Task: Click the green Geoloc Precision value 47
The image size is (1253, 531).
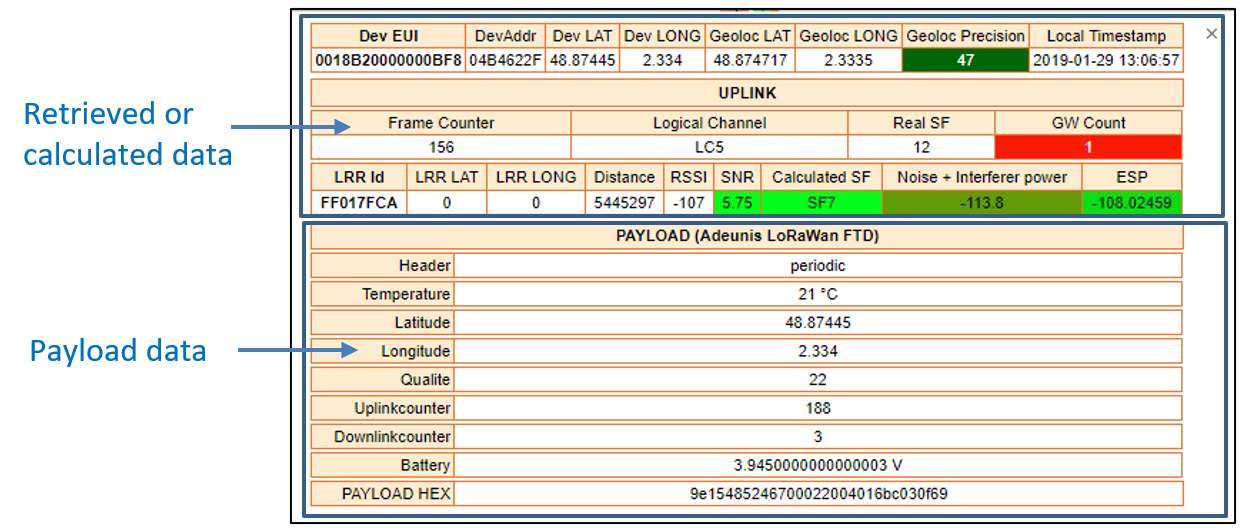Action: coord(965,60)
